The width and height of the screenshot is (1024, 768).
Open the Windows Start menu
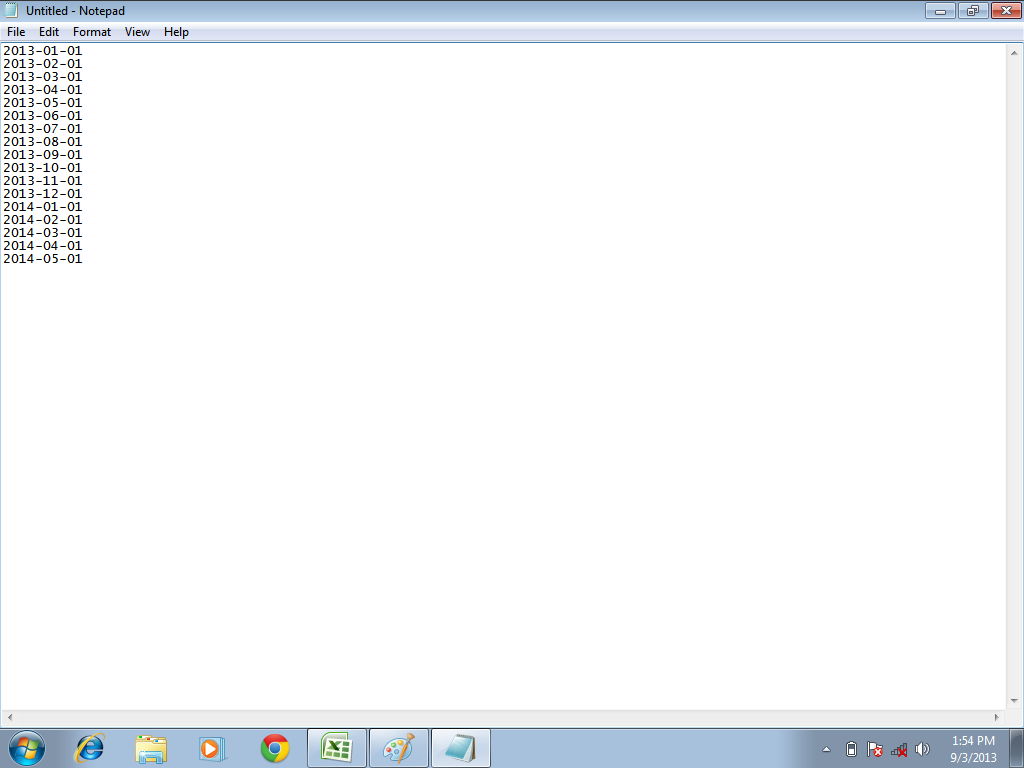point(27,748)
